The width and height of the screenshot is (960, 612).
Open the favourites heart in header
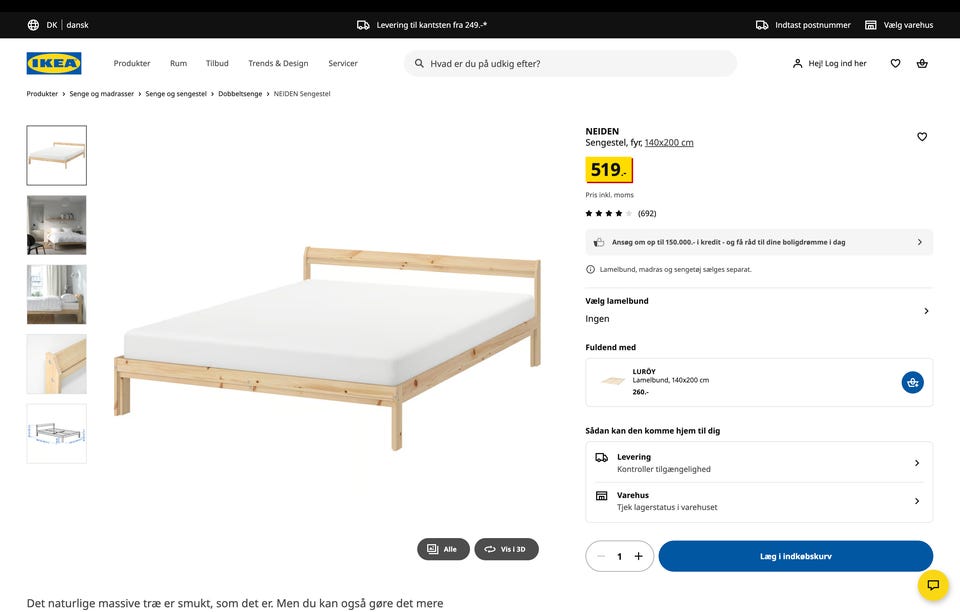(895, 63)
